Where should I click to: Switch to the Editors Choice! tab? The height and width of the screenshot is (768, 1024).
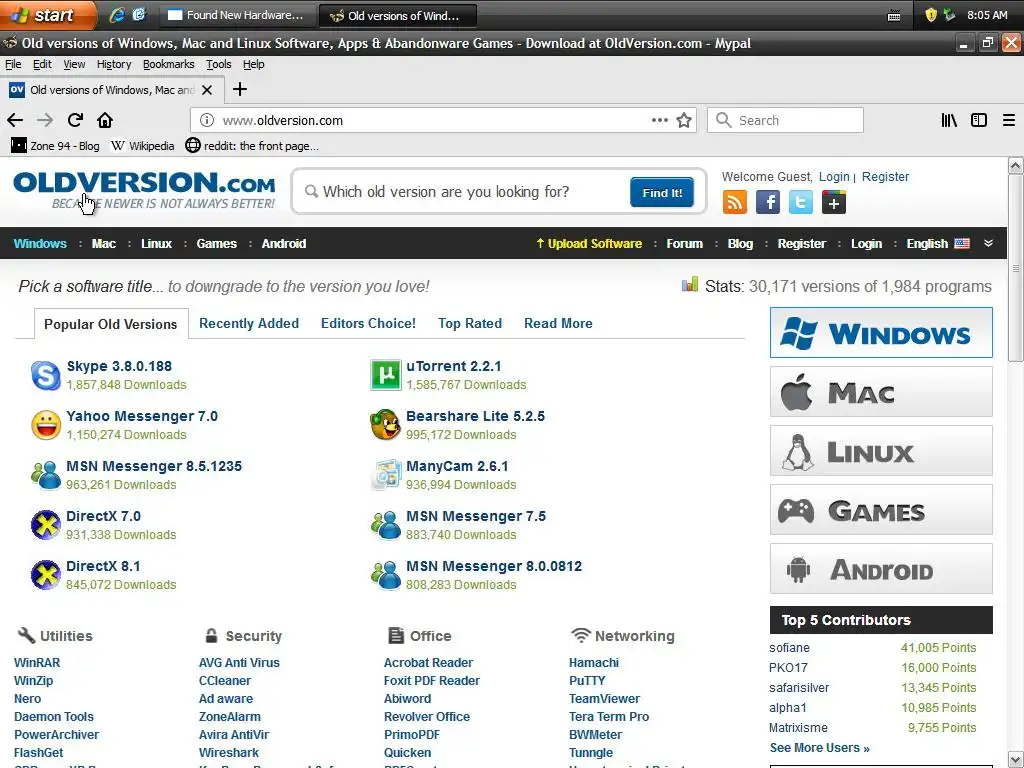pyautogui.click(x=368, y=323)
